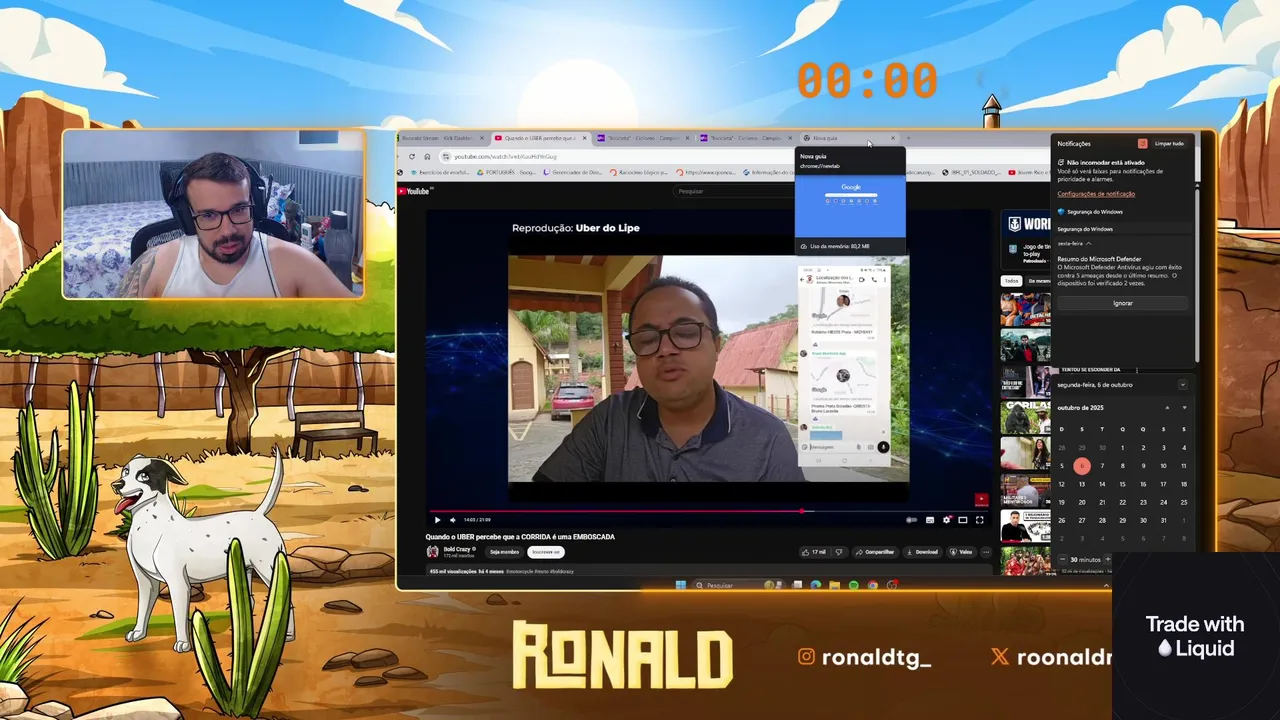Open the GORILAS recommended video thumbnail
Viewport: 1280px width, 720px height.
(x=1025, y=417)
